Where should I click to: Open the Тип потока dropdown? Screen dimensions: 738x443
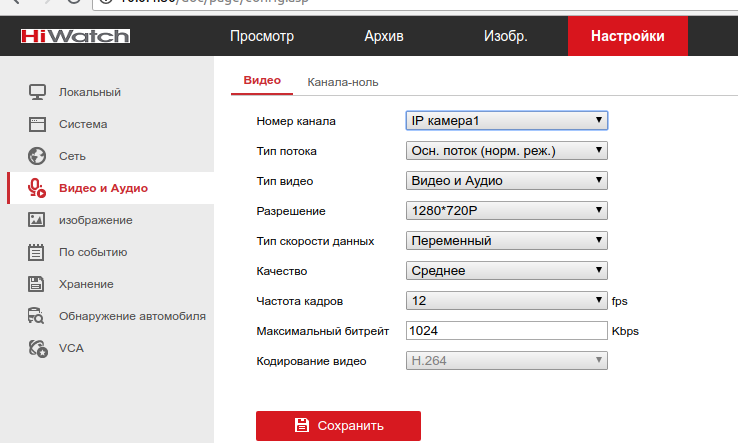(507, 151)
